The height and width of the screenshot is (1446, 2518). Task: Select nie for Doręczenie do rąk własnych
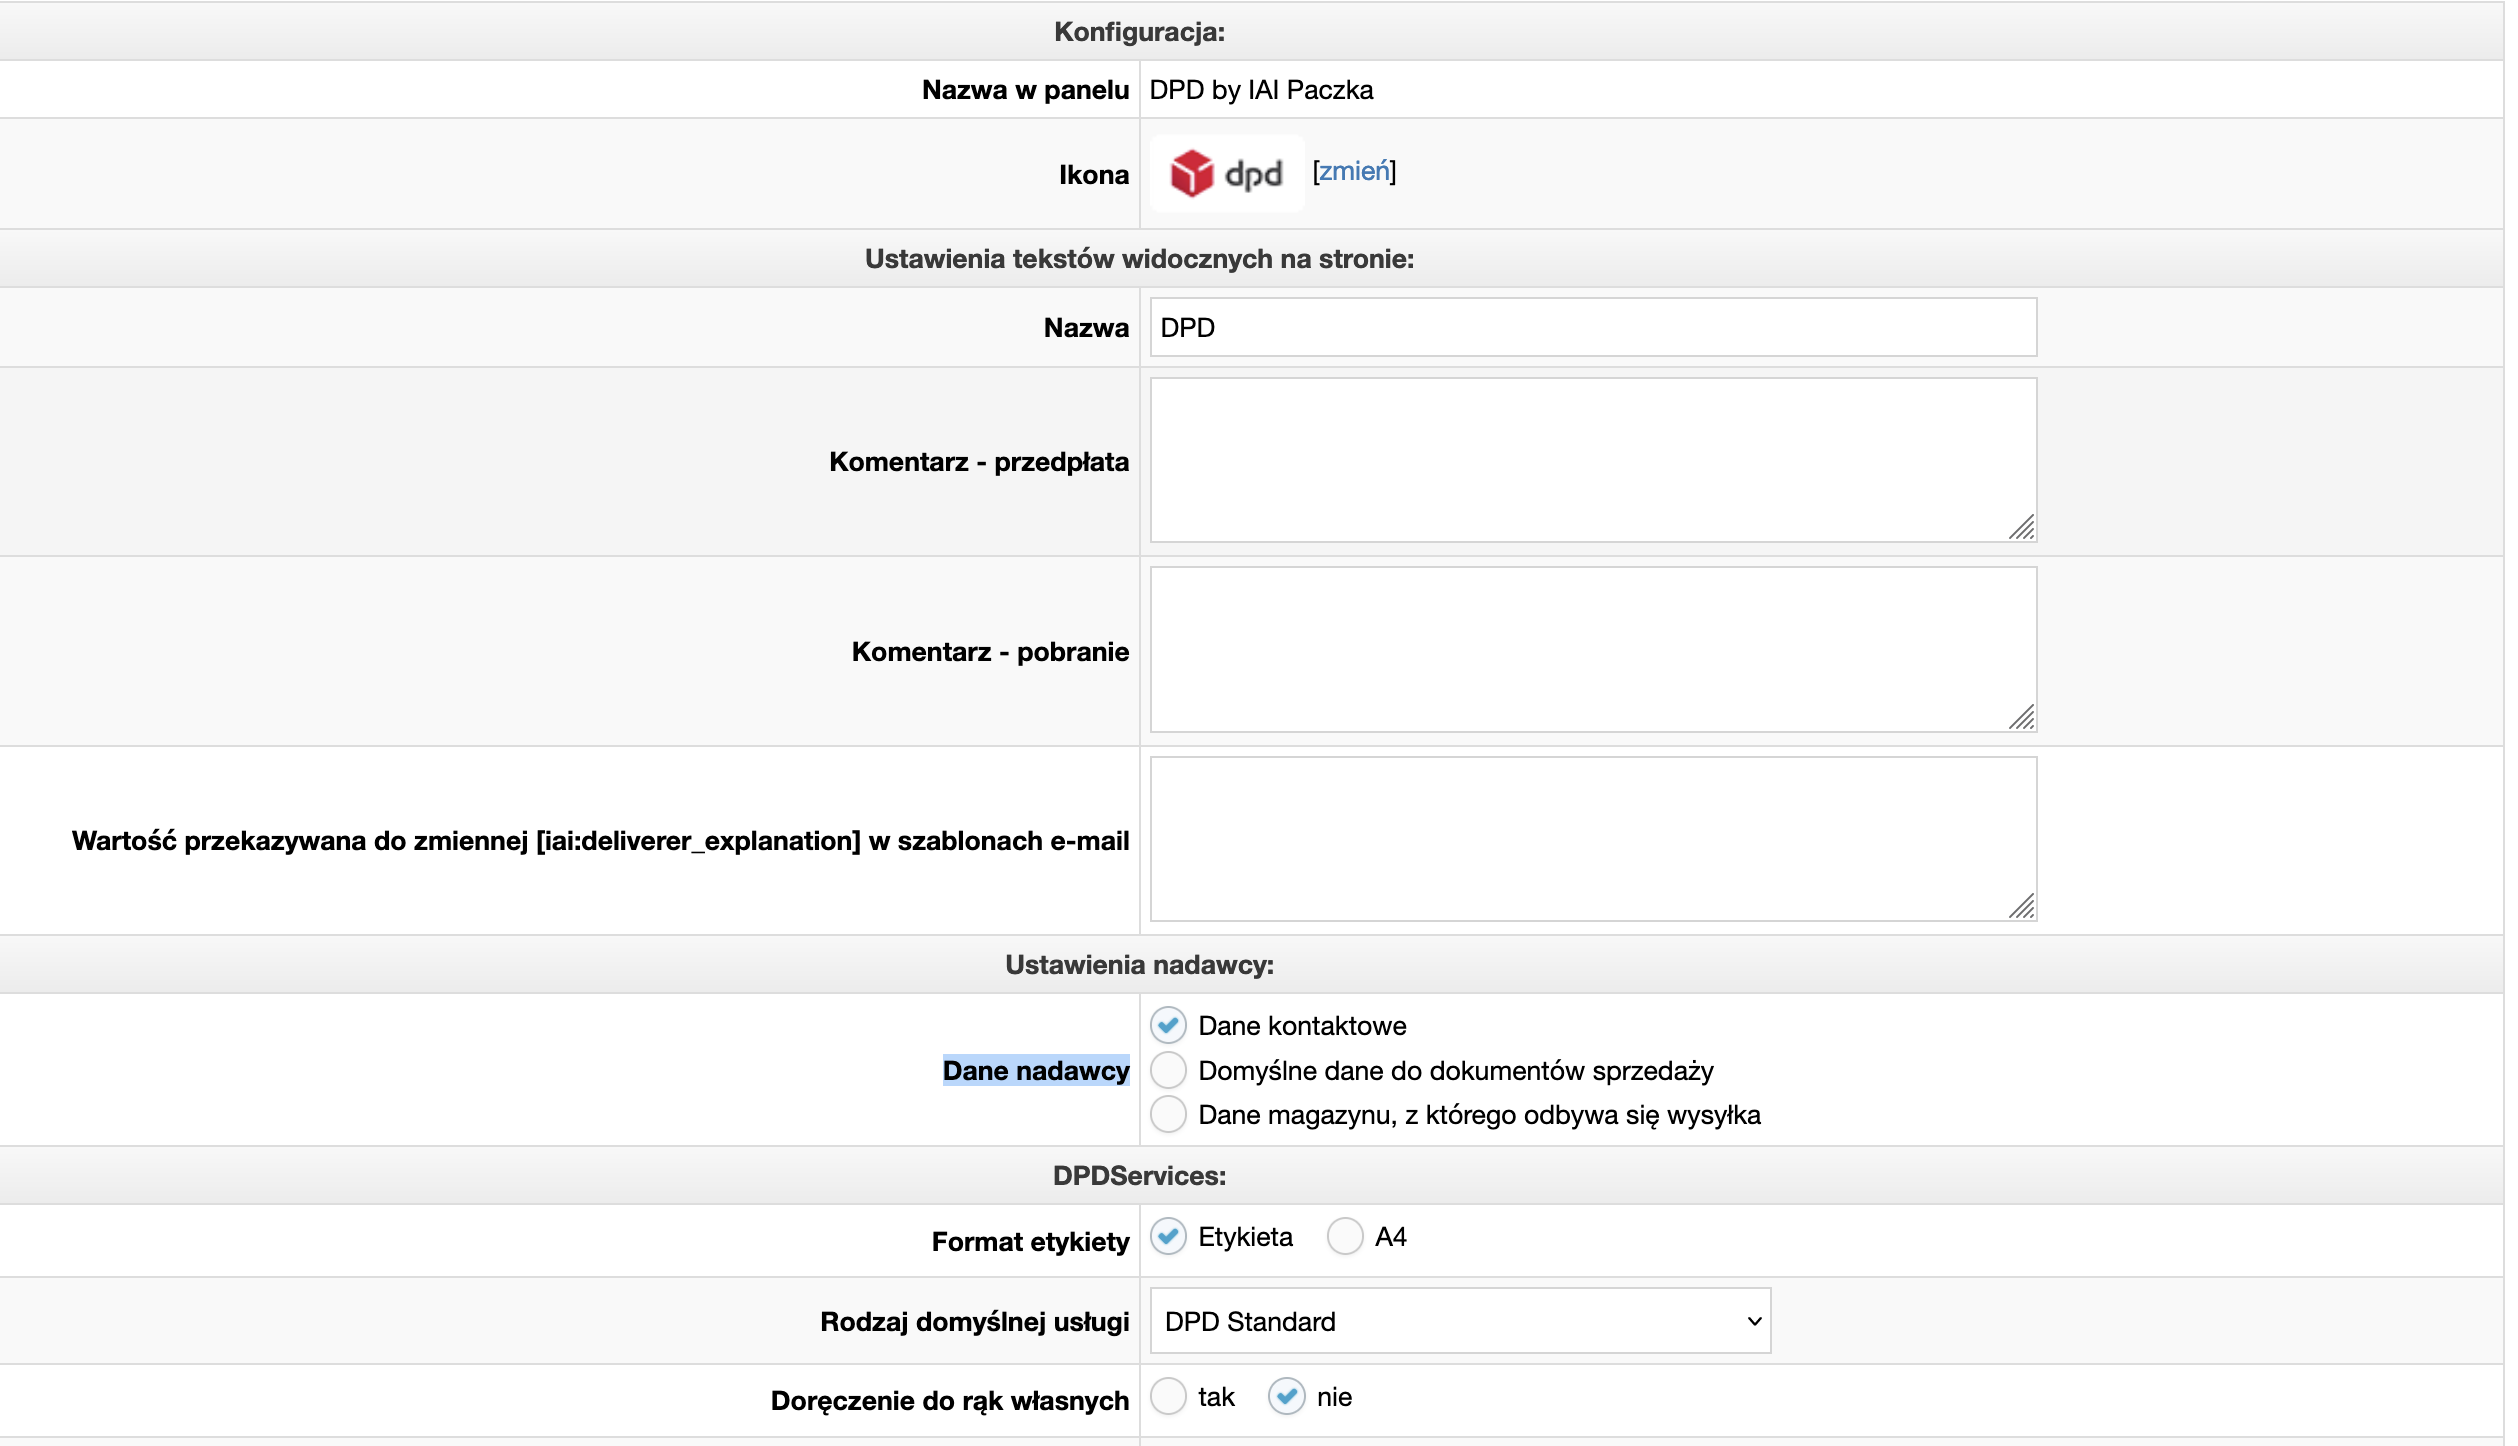[x=1286, y=1397]
